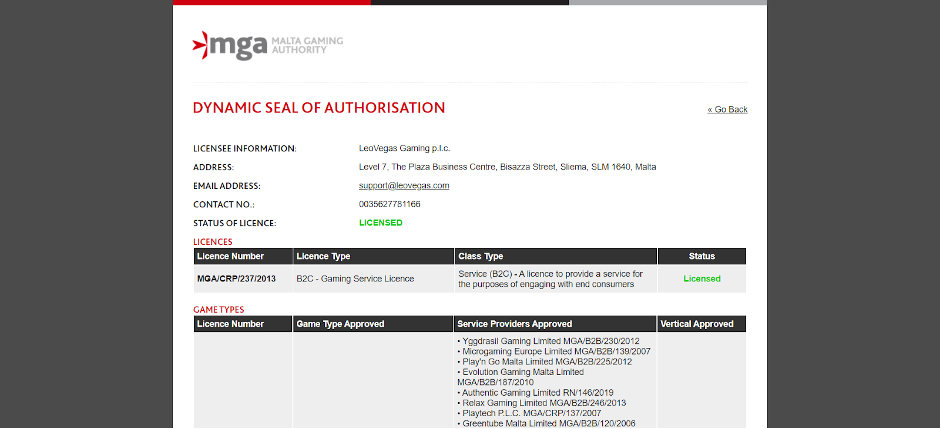The width and height of the screenshot is (941, 429).
Task: Click the ADDRESS label
Action: tap(213, 167)
